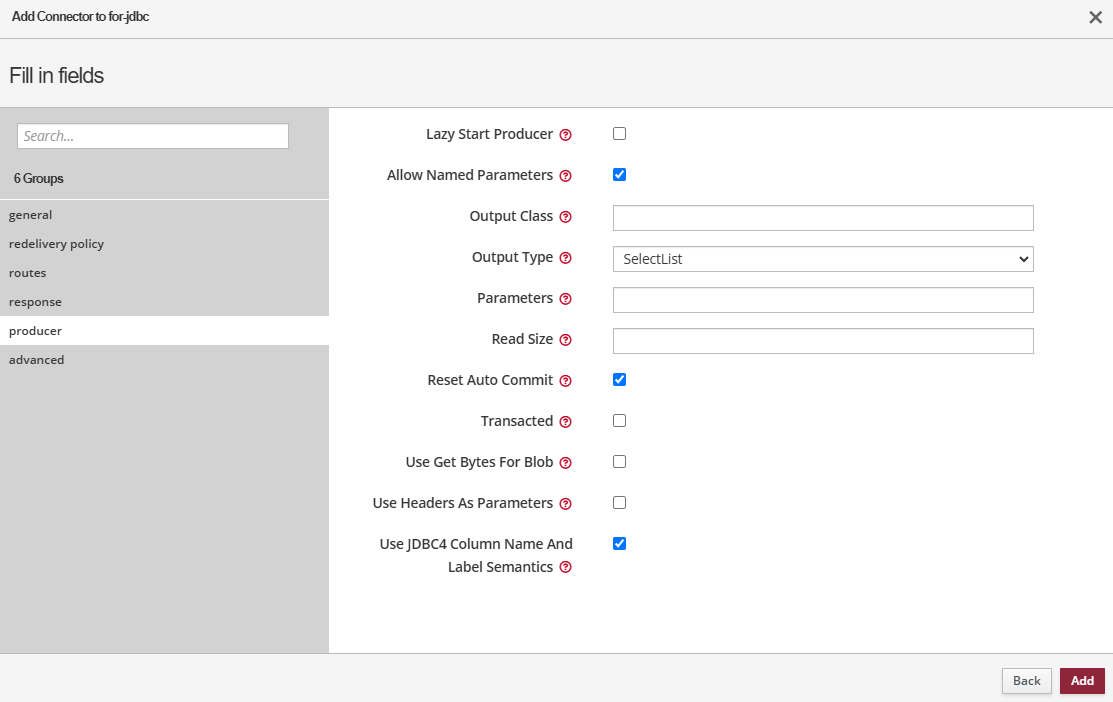Click the Output Type help icon
The height and width of the screenshot is (702, 1113).
(566, 258)
